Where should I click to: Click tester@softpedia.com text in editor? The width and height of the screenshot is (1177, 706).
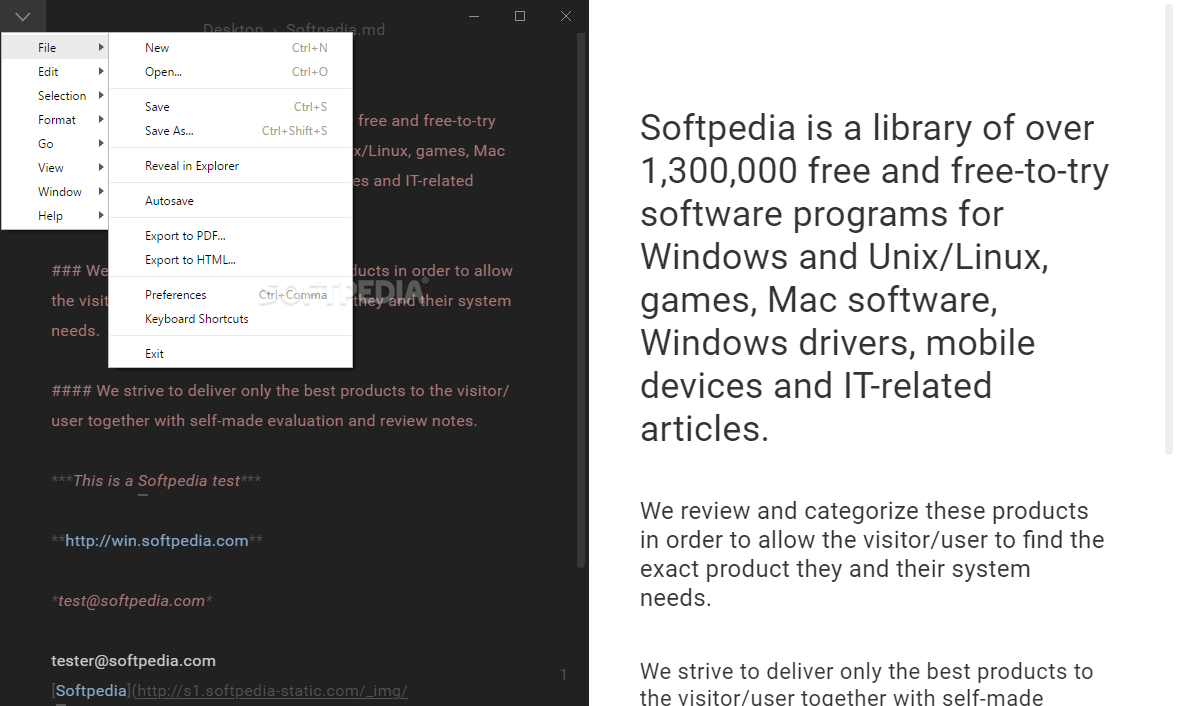tap(133, 661)
